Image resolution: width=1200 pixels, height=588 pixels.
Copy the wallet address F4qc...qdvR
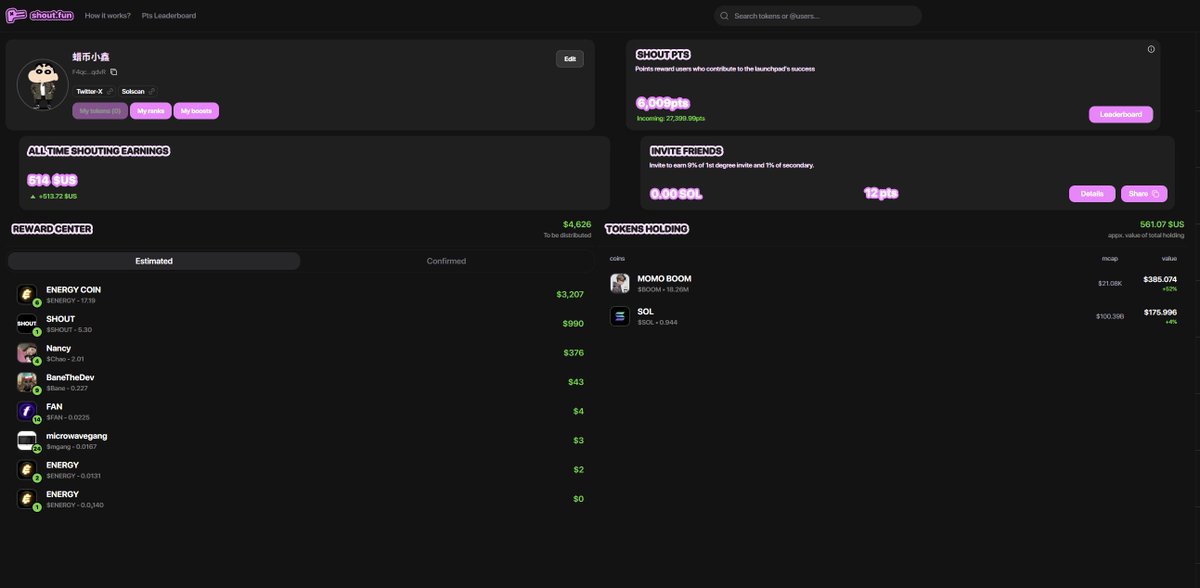tap(114, 72)
